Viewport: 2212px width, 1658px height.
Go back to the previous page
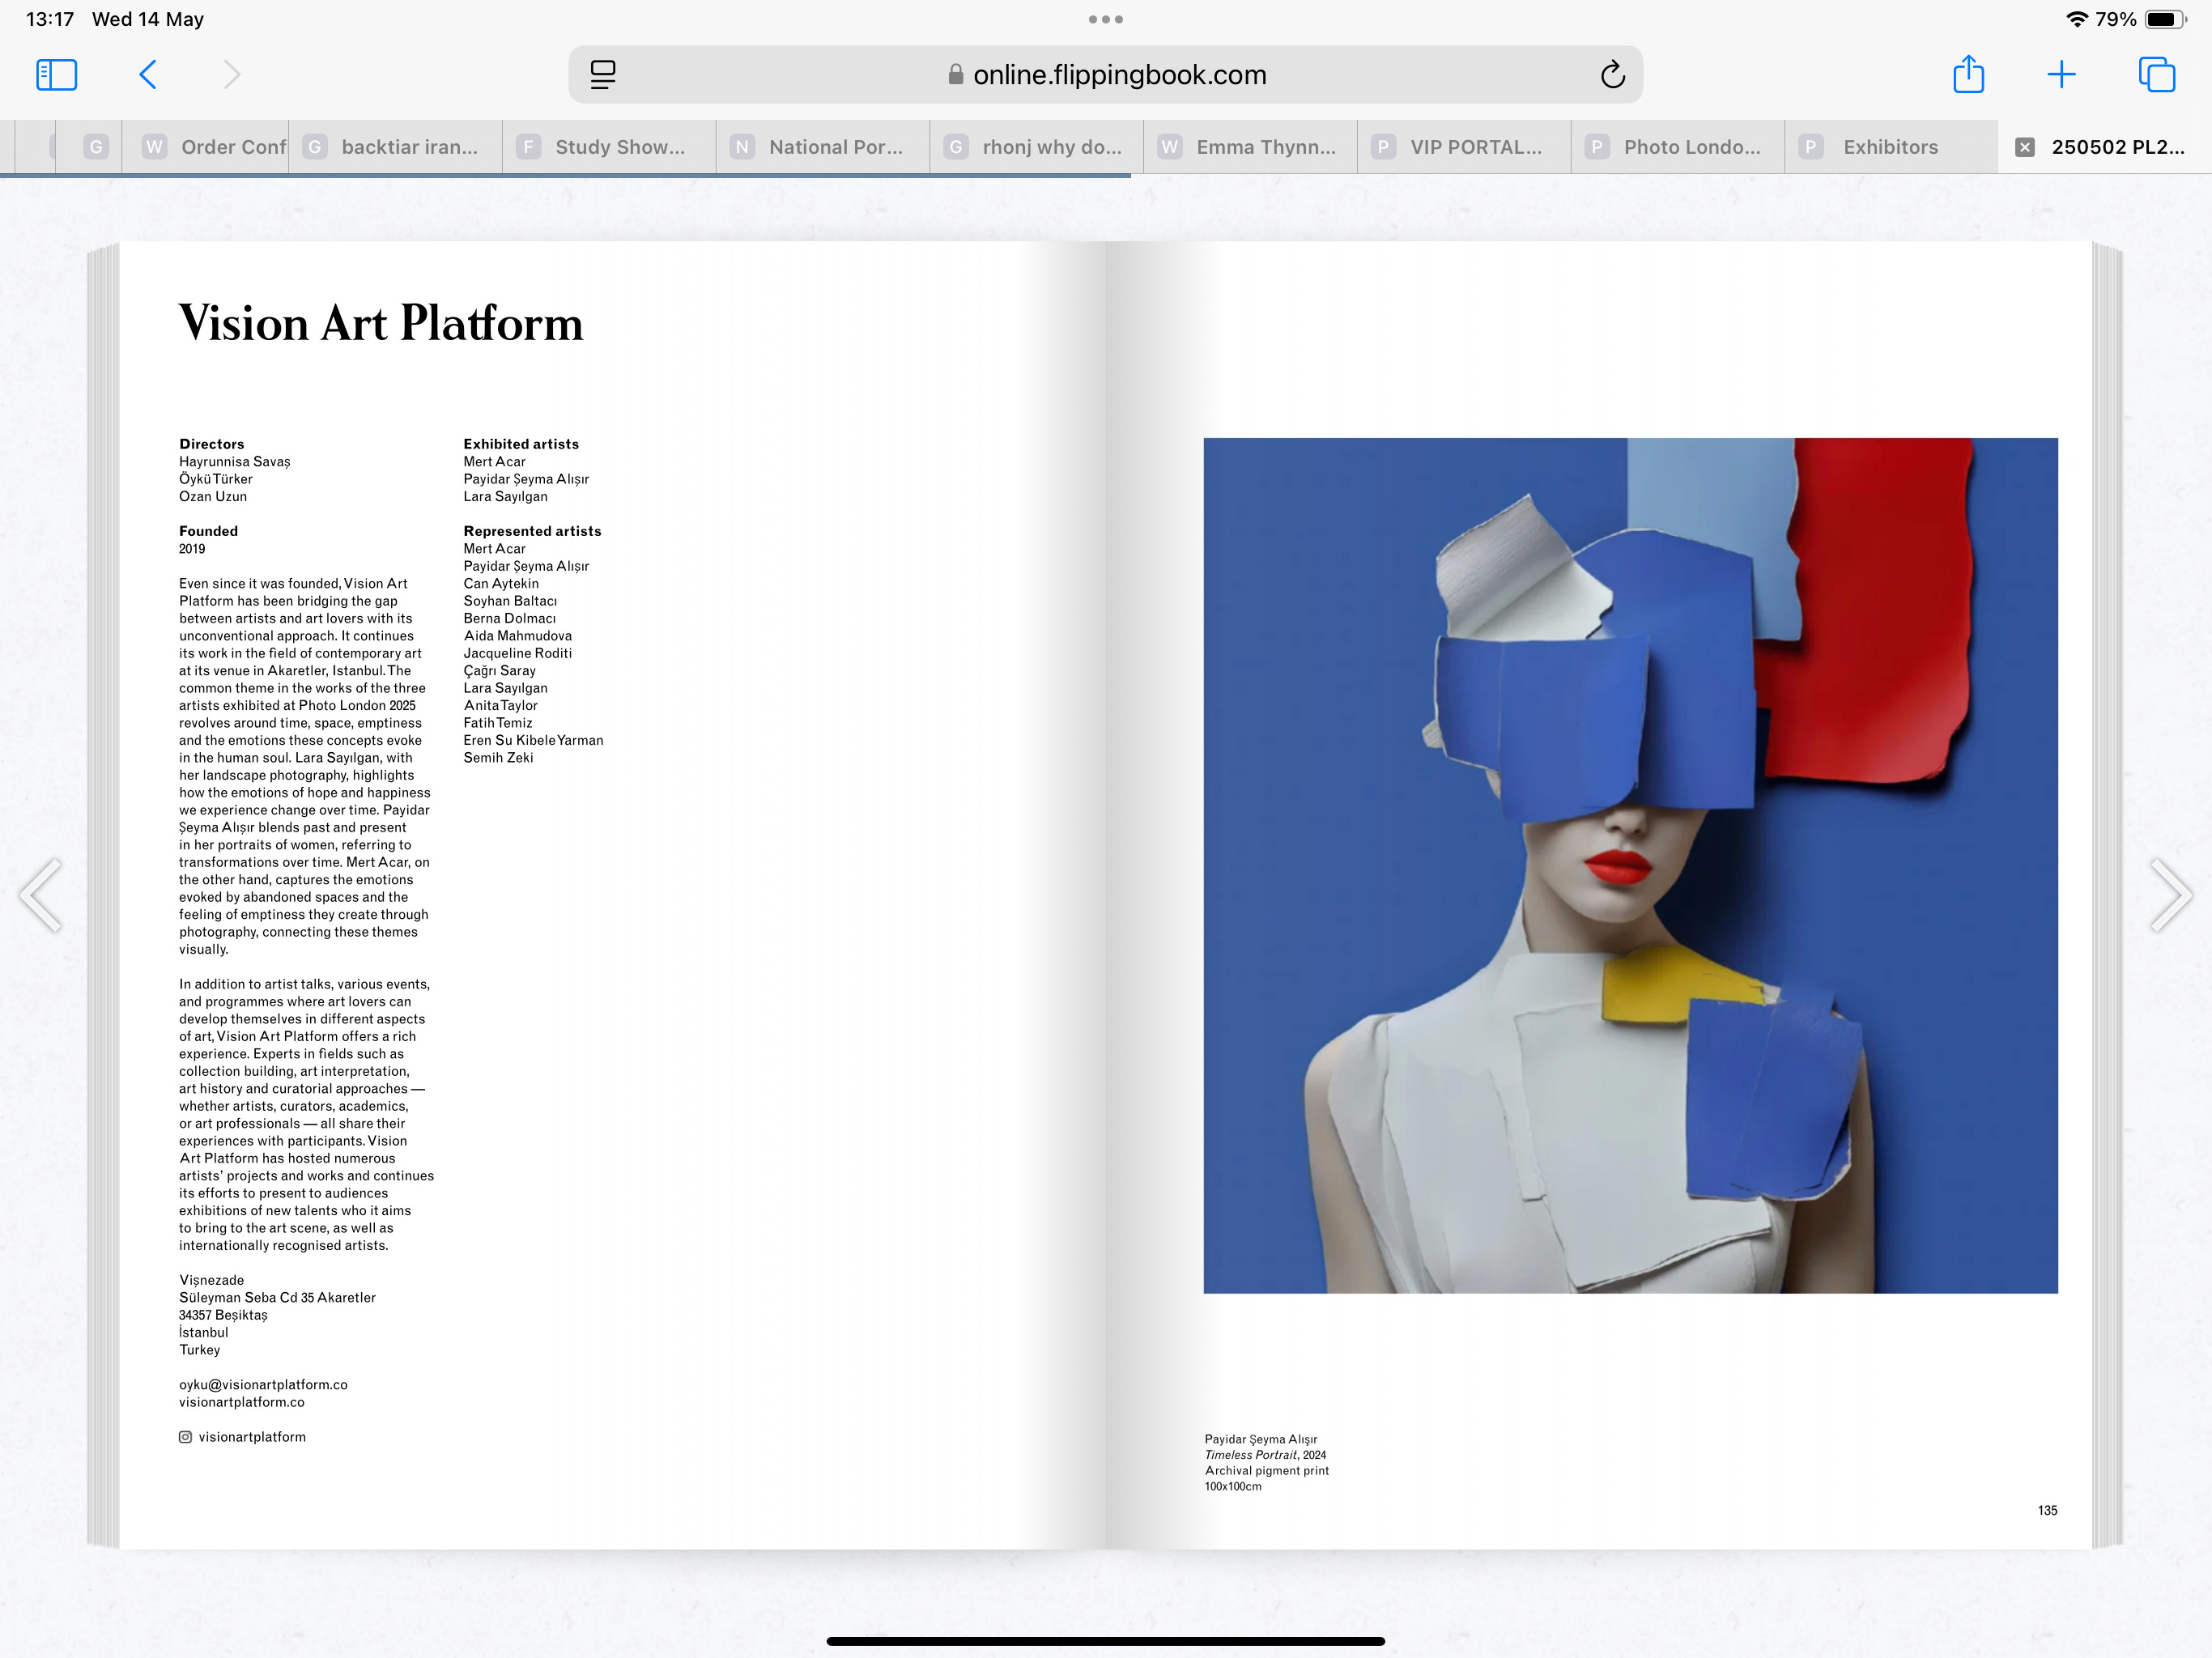tap(148, 75)
